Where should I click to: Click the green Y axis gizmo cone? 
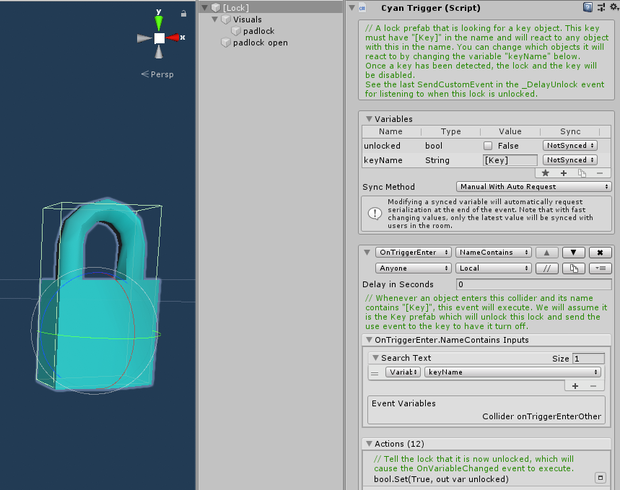159,23
